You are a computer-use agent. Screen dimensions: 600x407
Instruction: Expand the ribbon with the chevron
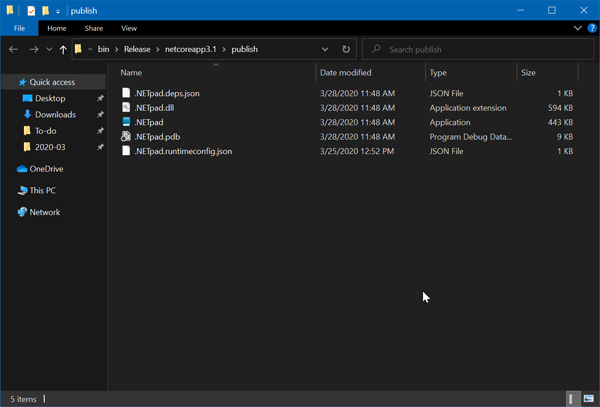[577, 29]
